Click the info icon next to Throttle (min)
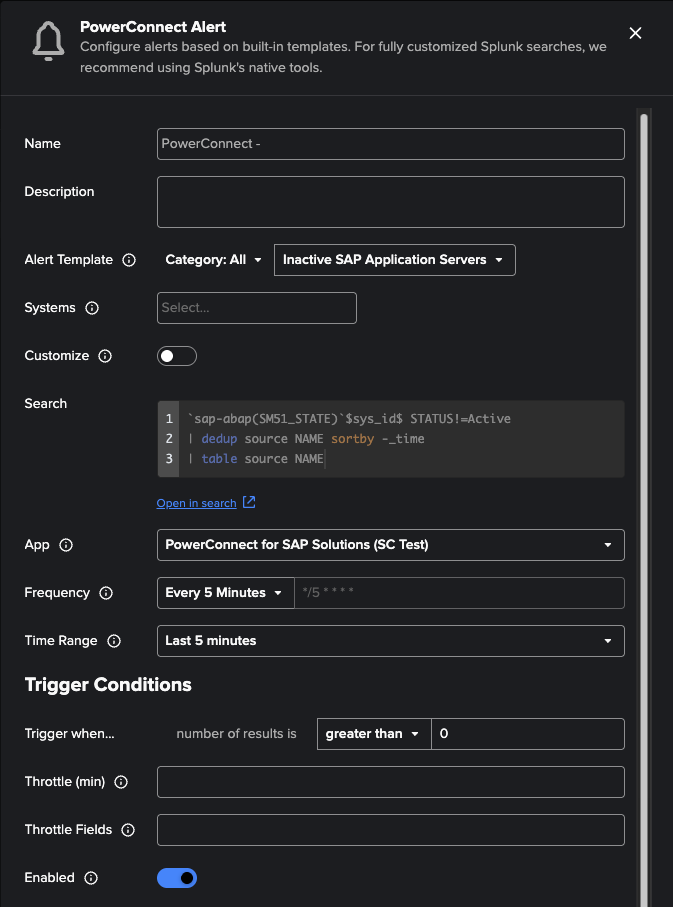 (x=121, y=782)
